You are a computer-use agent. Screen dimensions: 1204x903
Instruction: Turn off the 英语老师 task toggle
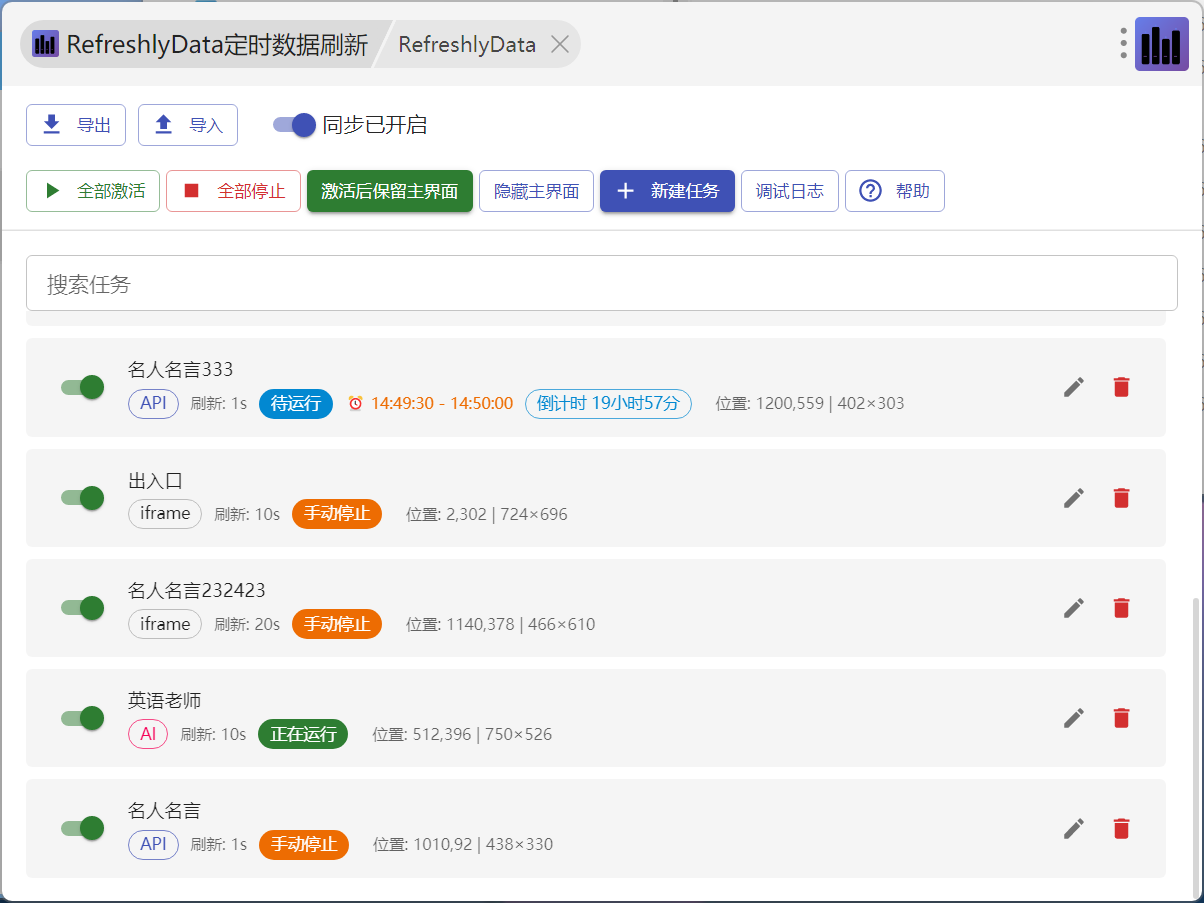tap(82, 717)
